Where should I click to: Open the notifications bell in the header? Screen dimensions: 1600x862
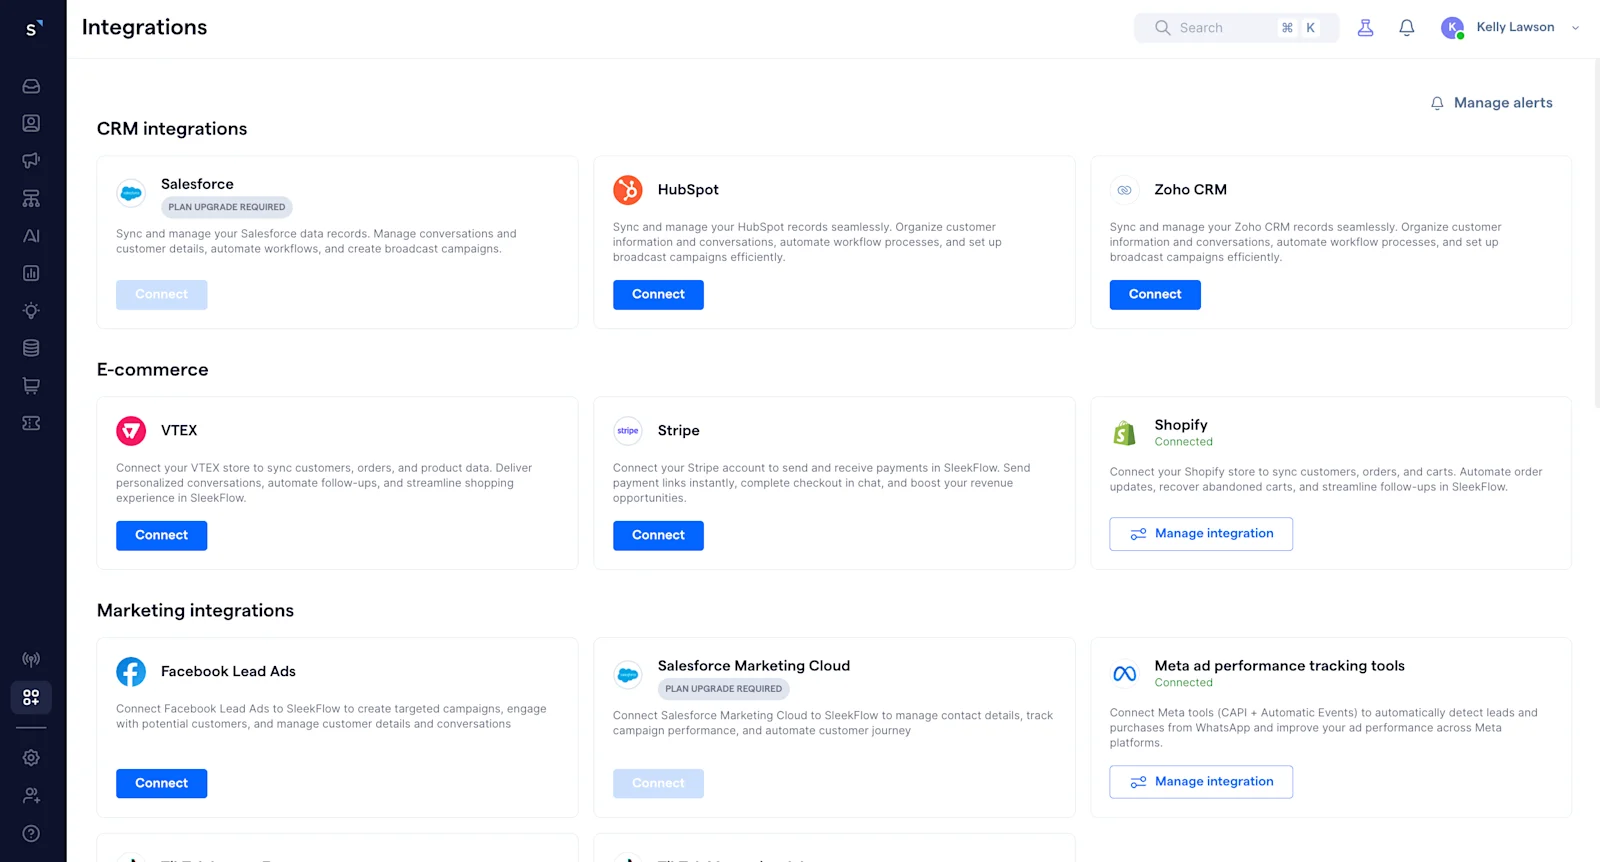click(1406, 28)
